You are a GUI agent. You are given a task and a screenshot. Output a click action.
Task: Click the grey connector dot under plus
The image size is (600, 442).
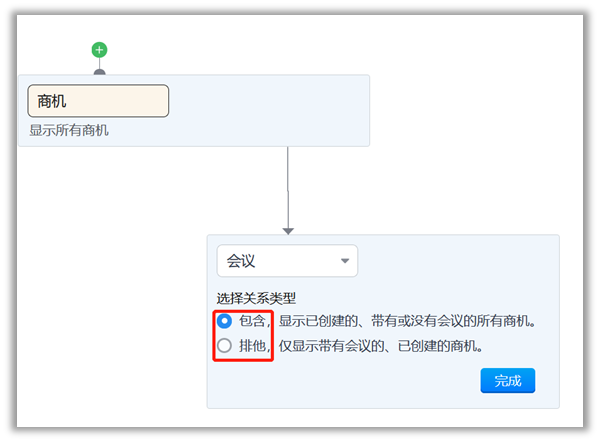point(99,72)
